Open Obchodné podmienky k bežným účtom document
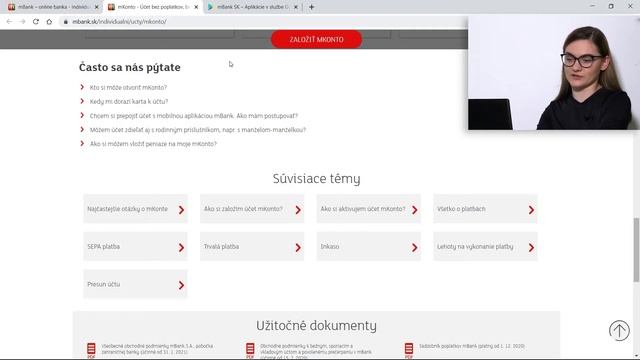 point(316,351)
